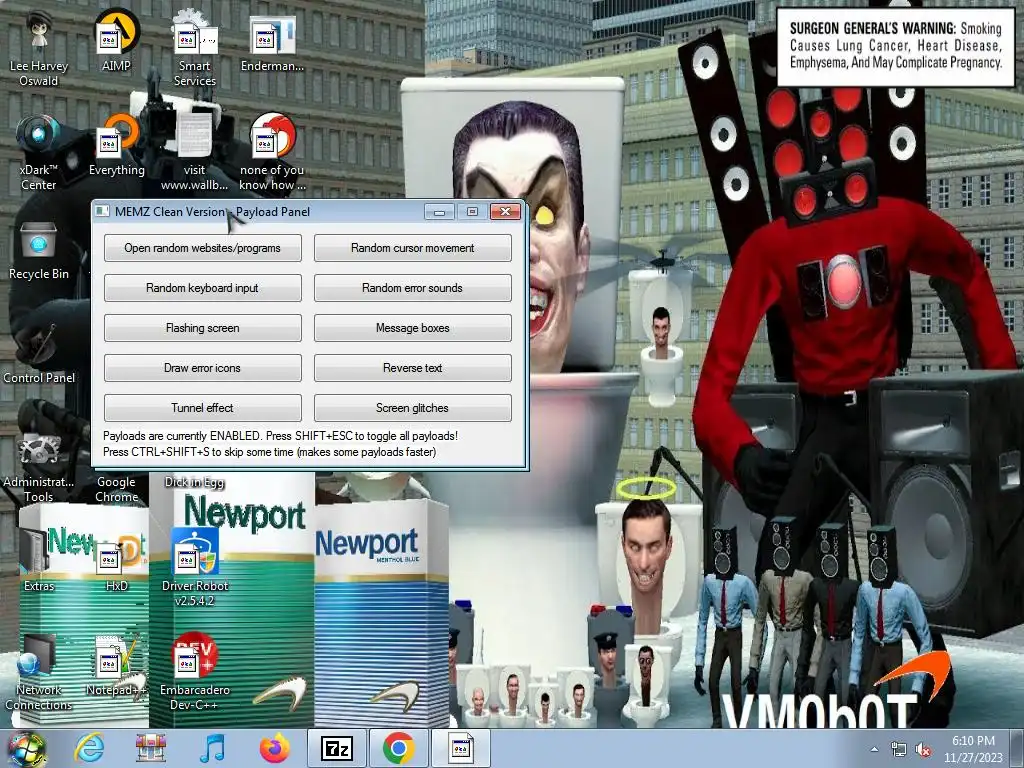The height and width of the screenshot is (768, 1024).
Task: Switch to MEMZ window taskbar button
Action: click(460, 748)
